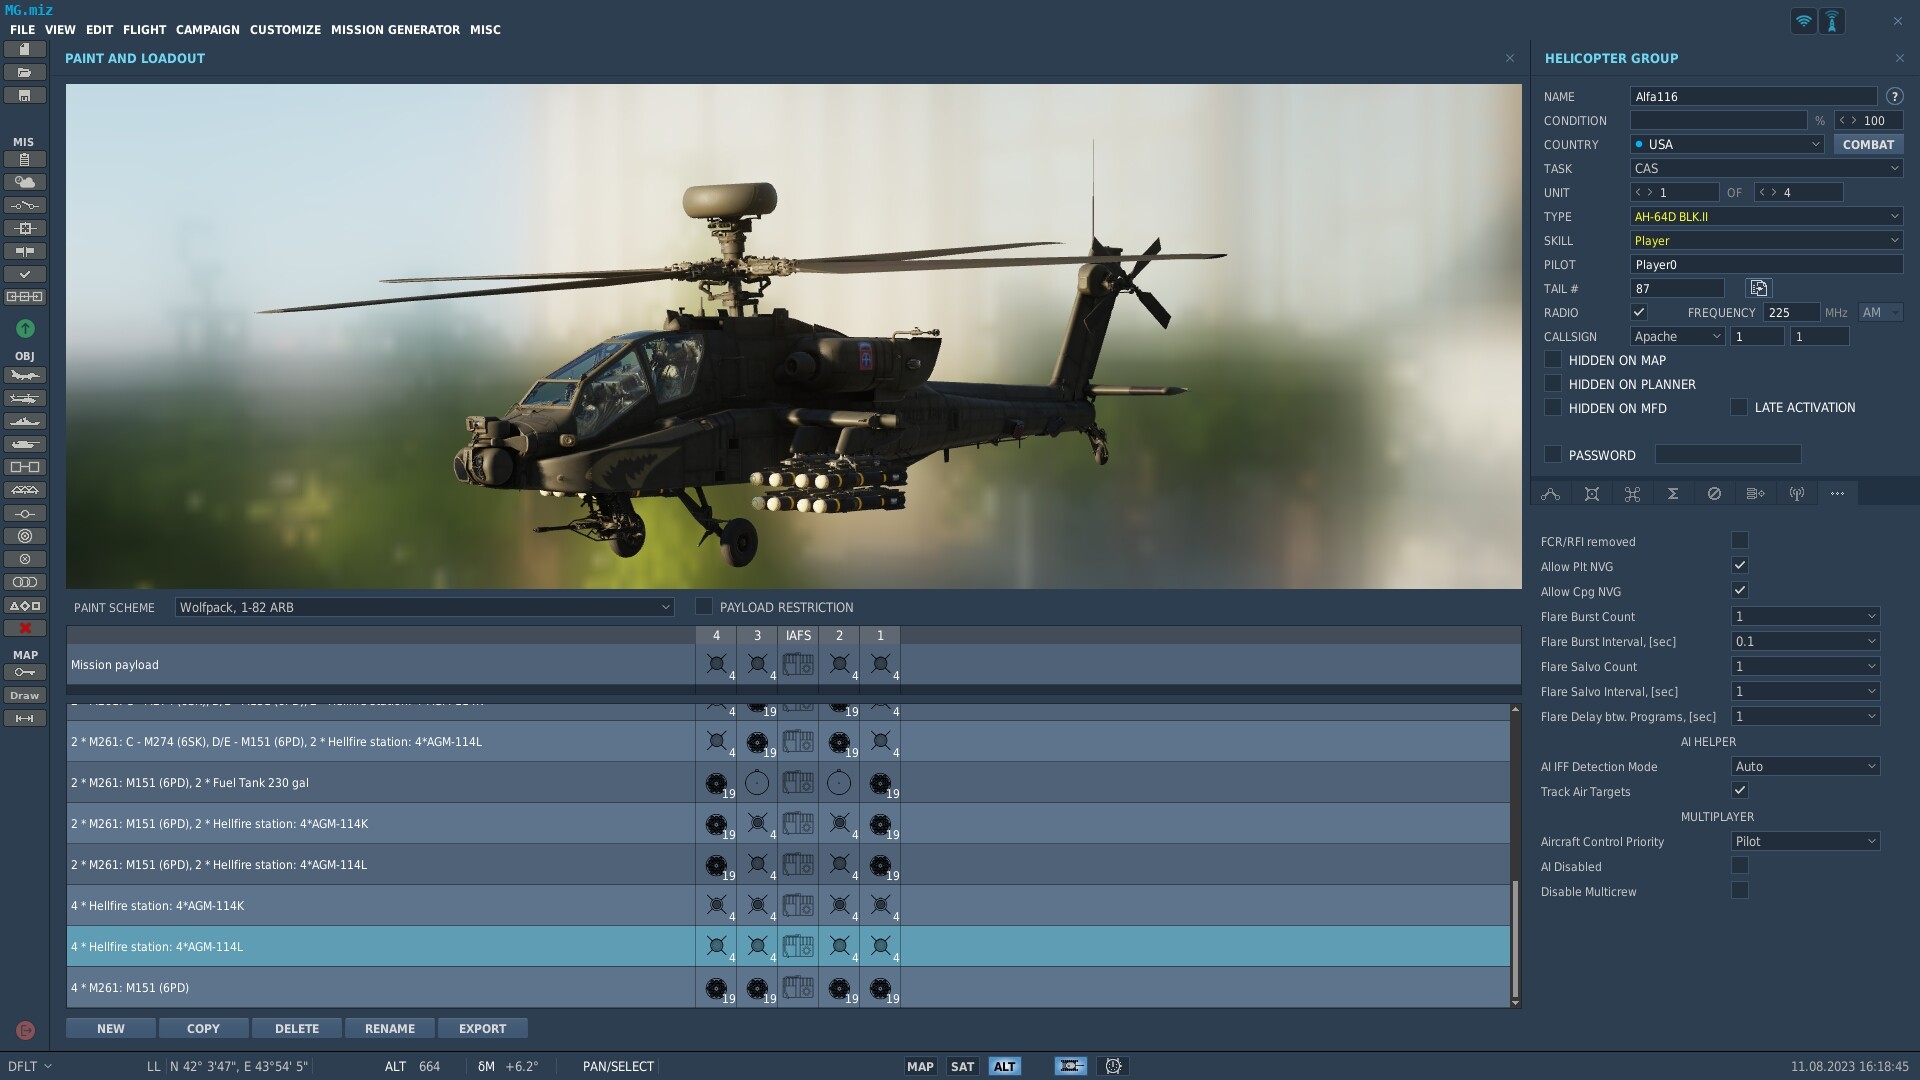Click the COPY payload button
The height and width of the screenshot is (1080, 1920).
[203, 1028]
